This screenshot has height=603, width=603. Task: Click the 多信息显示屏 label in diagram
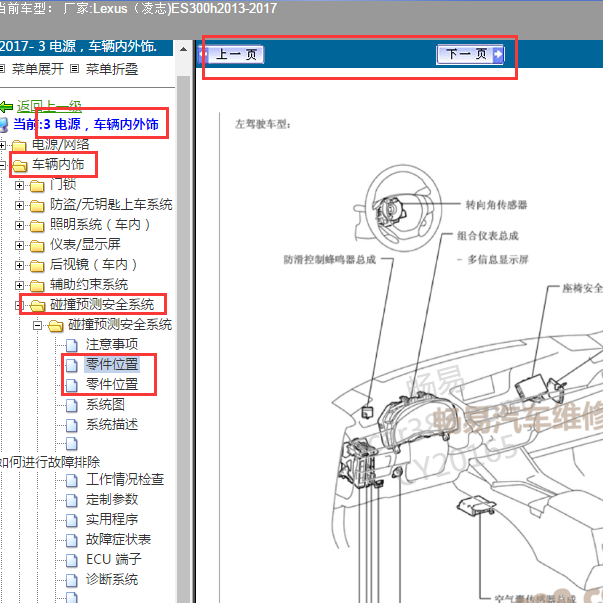click(x=498, y=260)
